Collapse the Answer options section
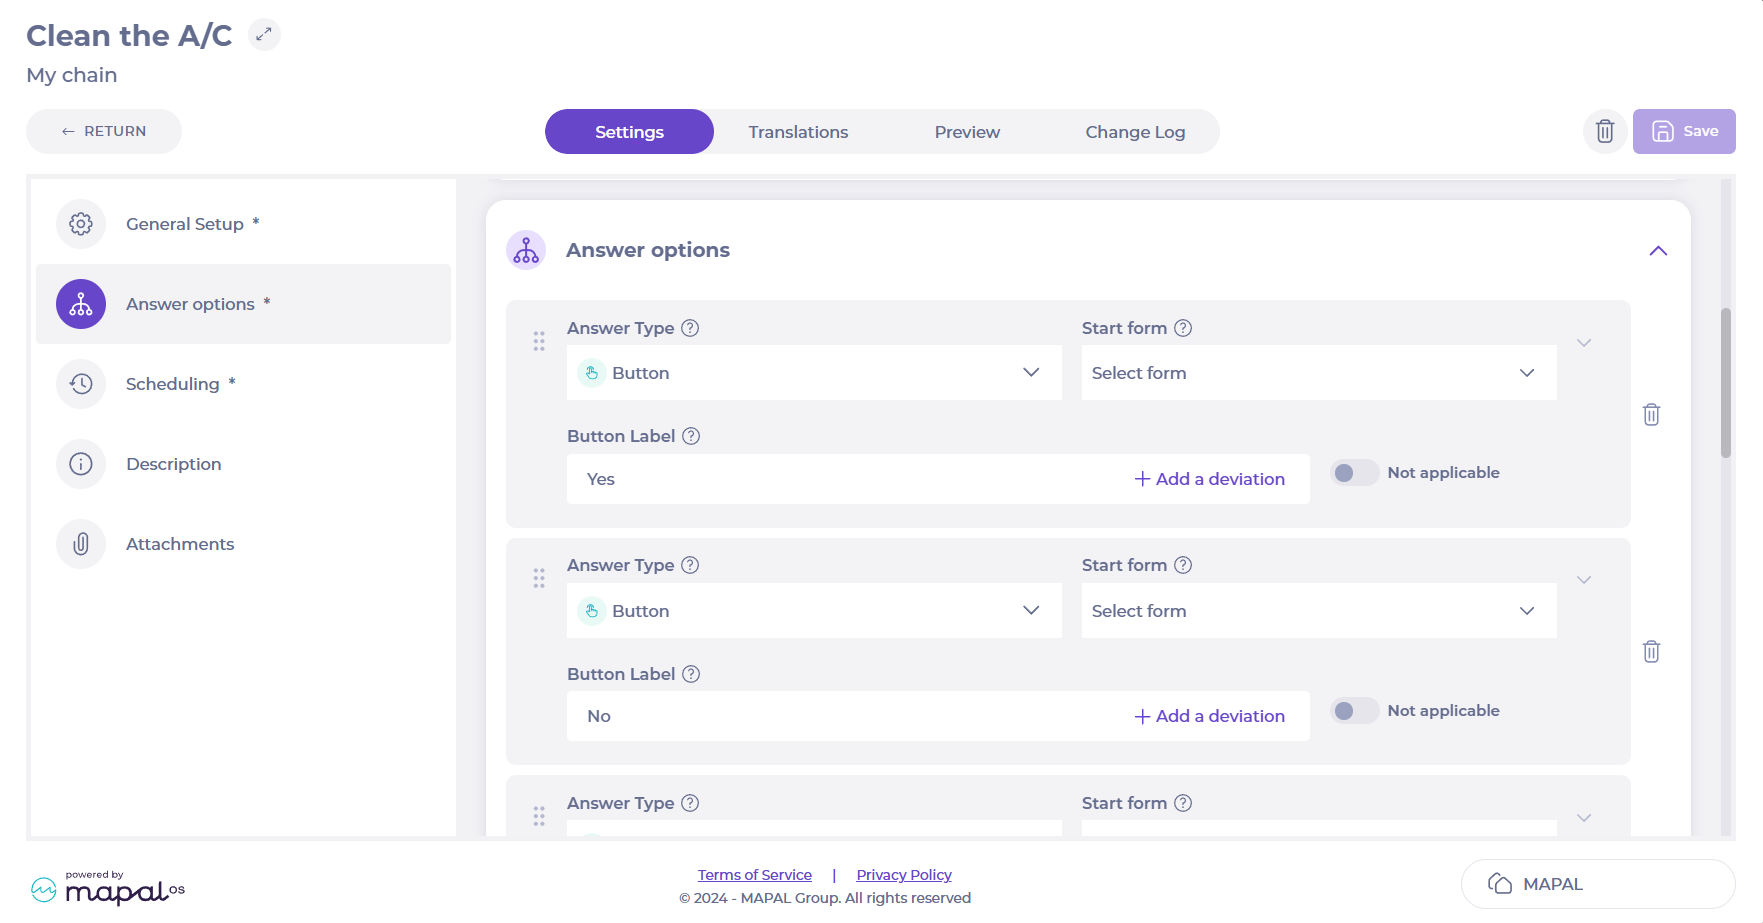The height and width of the screenshot is (923, 1763). [x=1658, y=251]
